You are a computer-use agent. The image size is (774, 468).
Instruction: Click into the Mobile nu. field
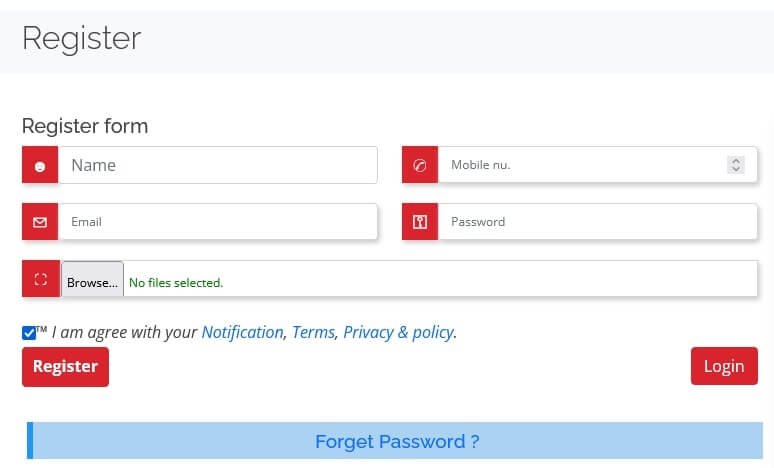pos(580,166)
